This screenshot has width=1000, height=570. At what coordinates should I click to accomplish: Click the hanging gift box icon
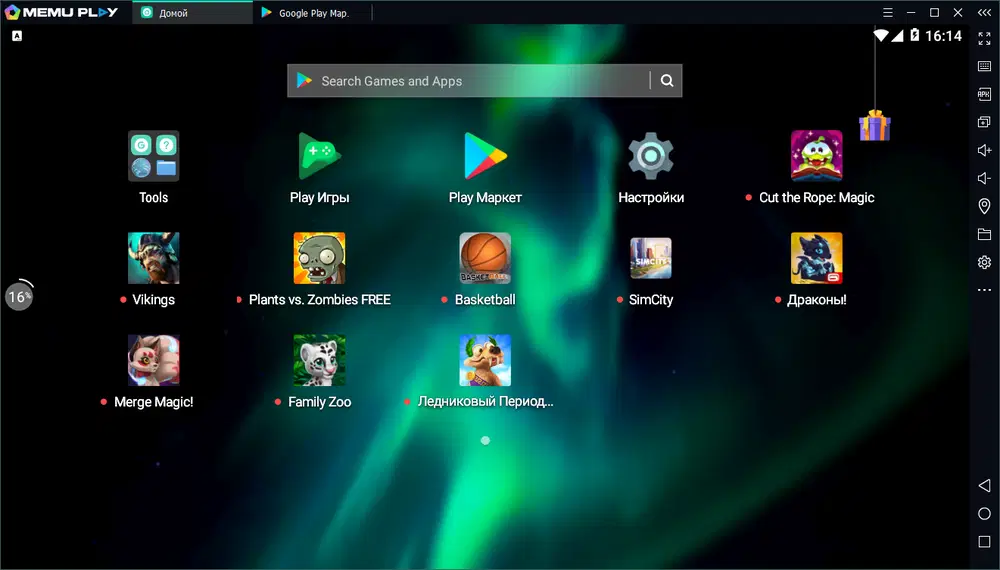[x=874, y=125]
